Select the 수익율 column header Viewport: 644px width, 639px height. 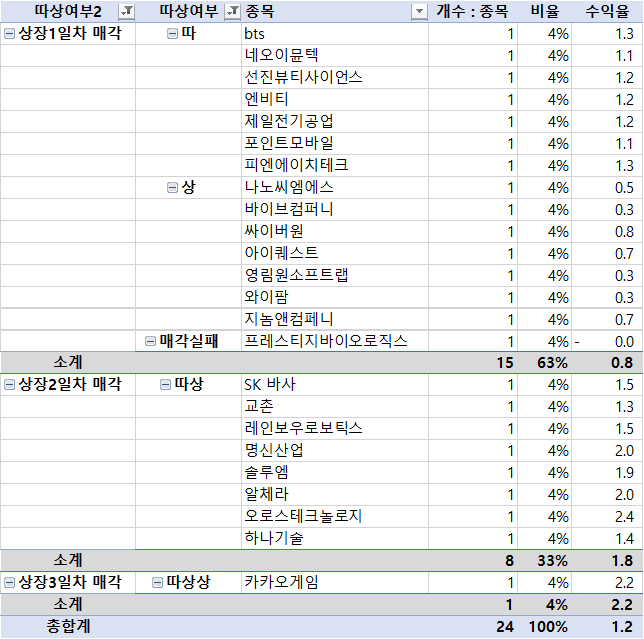coord(607,11)
